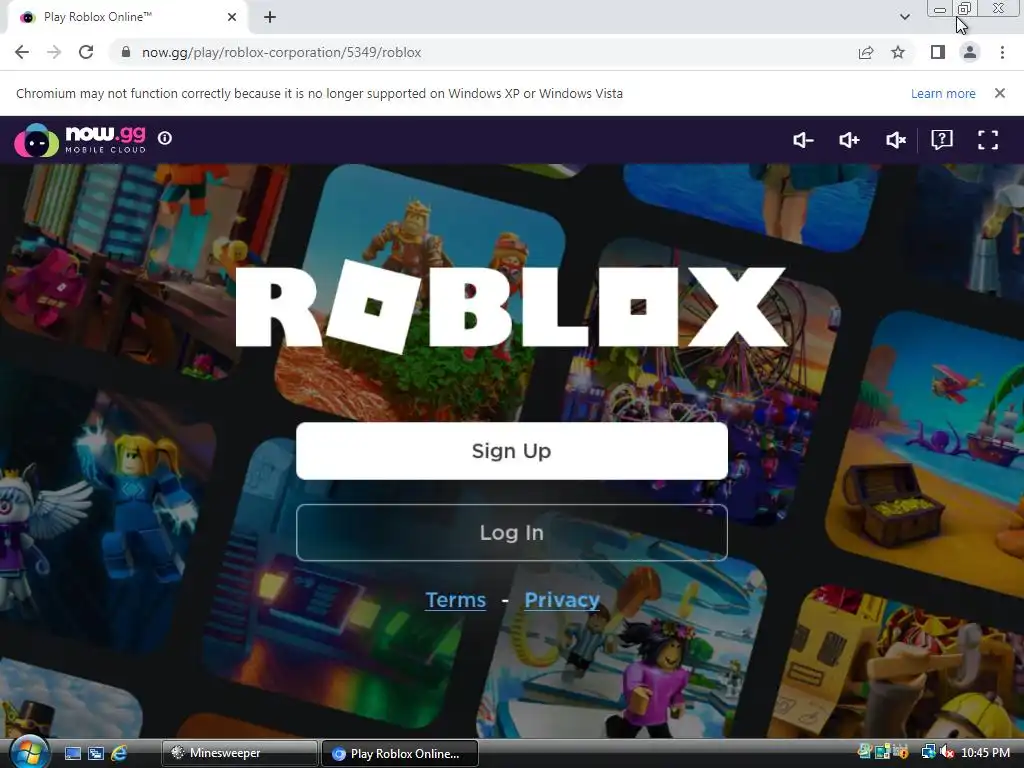
Task: Click the now.gg Mobile Cloud logo
Action: click(x=80, y=140)
